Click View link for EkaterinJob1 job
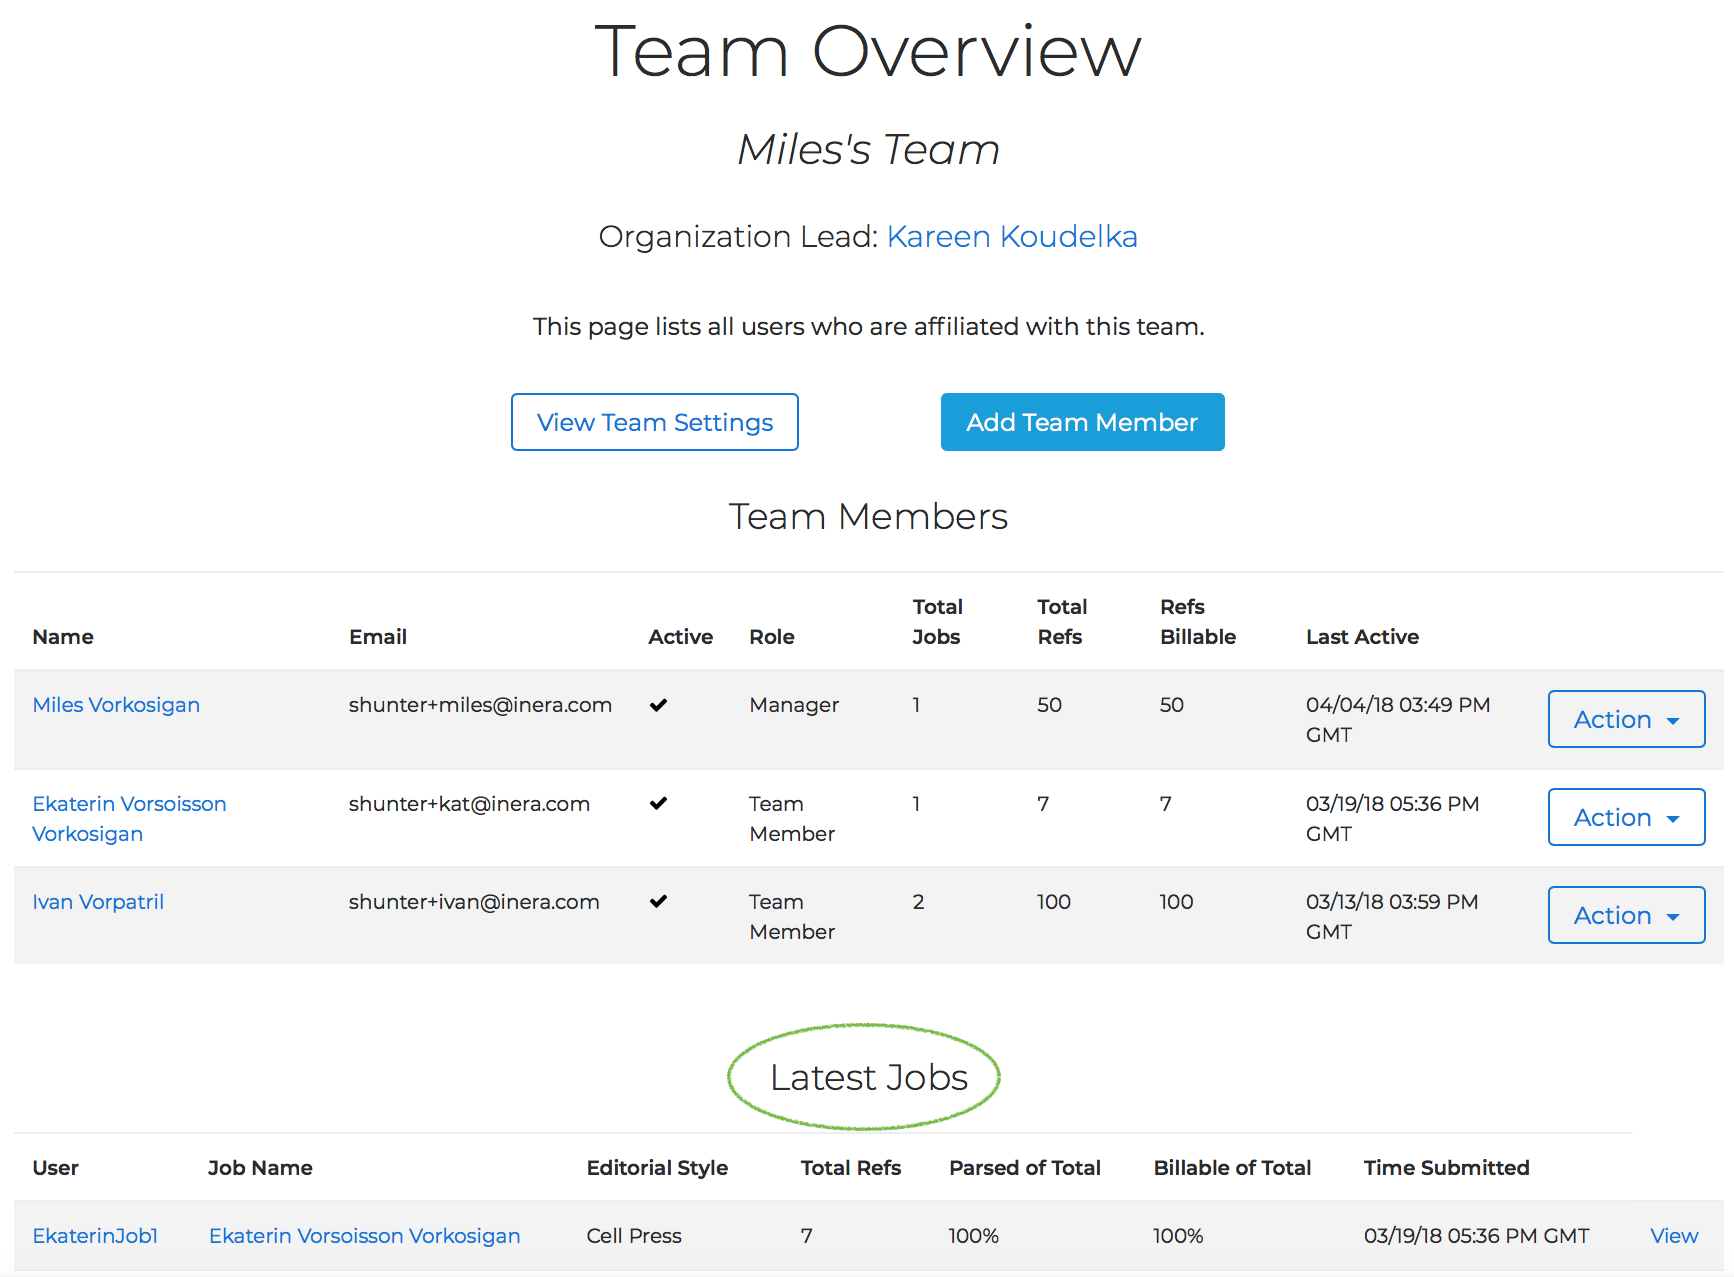The height and width of the screenshot is (1277, 1734). pyautogui.click(x=1674, y=1236)
